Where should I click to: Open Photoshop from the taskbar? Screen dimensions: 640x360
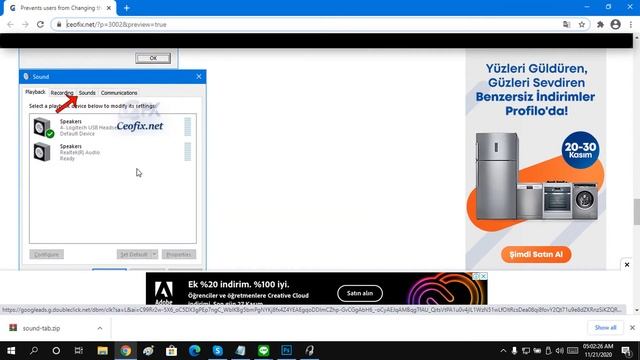point(287,351)
